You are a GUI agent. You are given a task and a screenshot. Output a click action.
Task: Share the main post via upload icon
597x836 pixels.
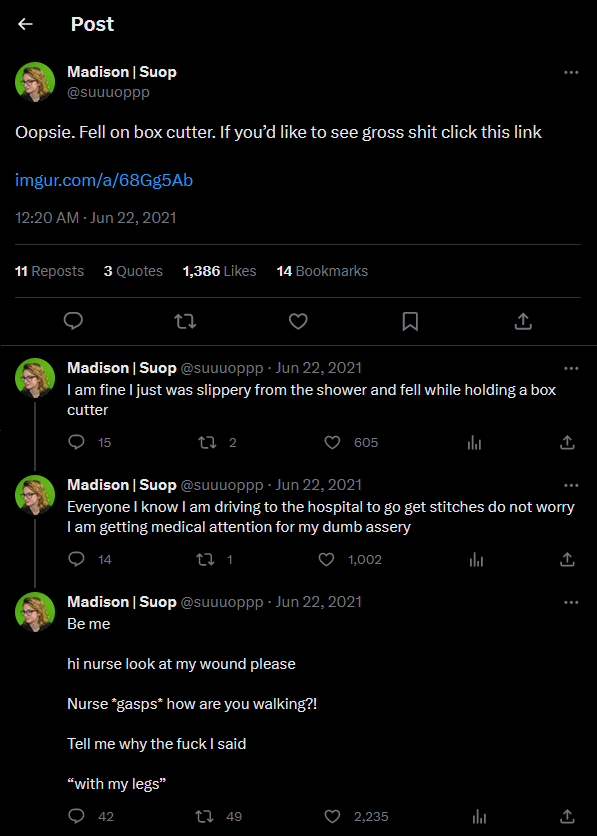coord(523,321)
